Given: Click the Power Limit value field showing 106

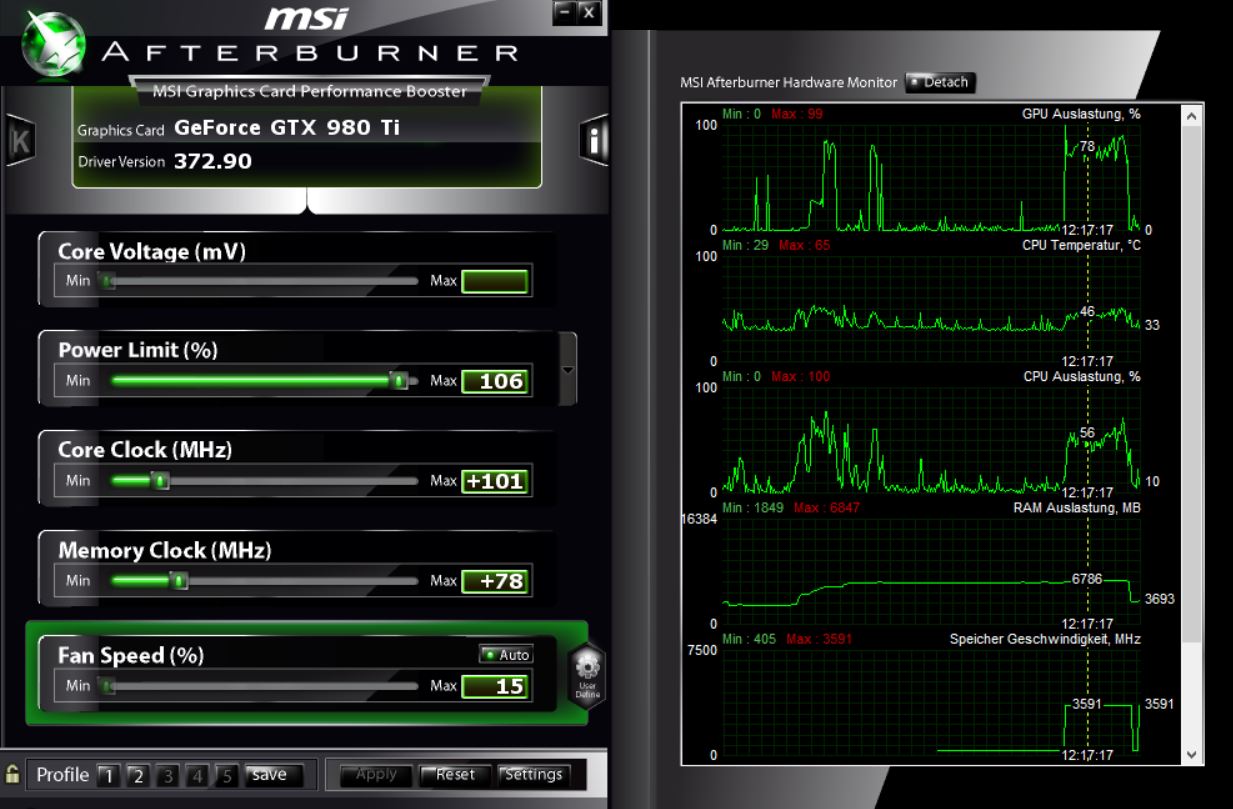Looking at the screenshot, I should 494,381.
